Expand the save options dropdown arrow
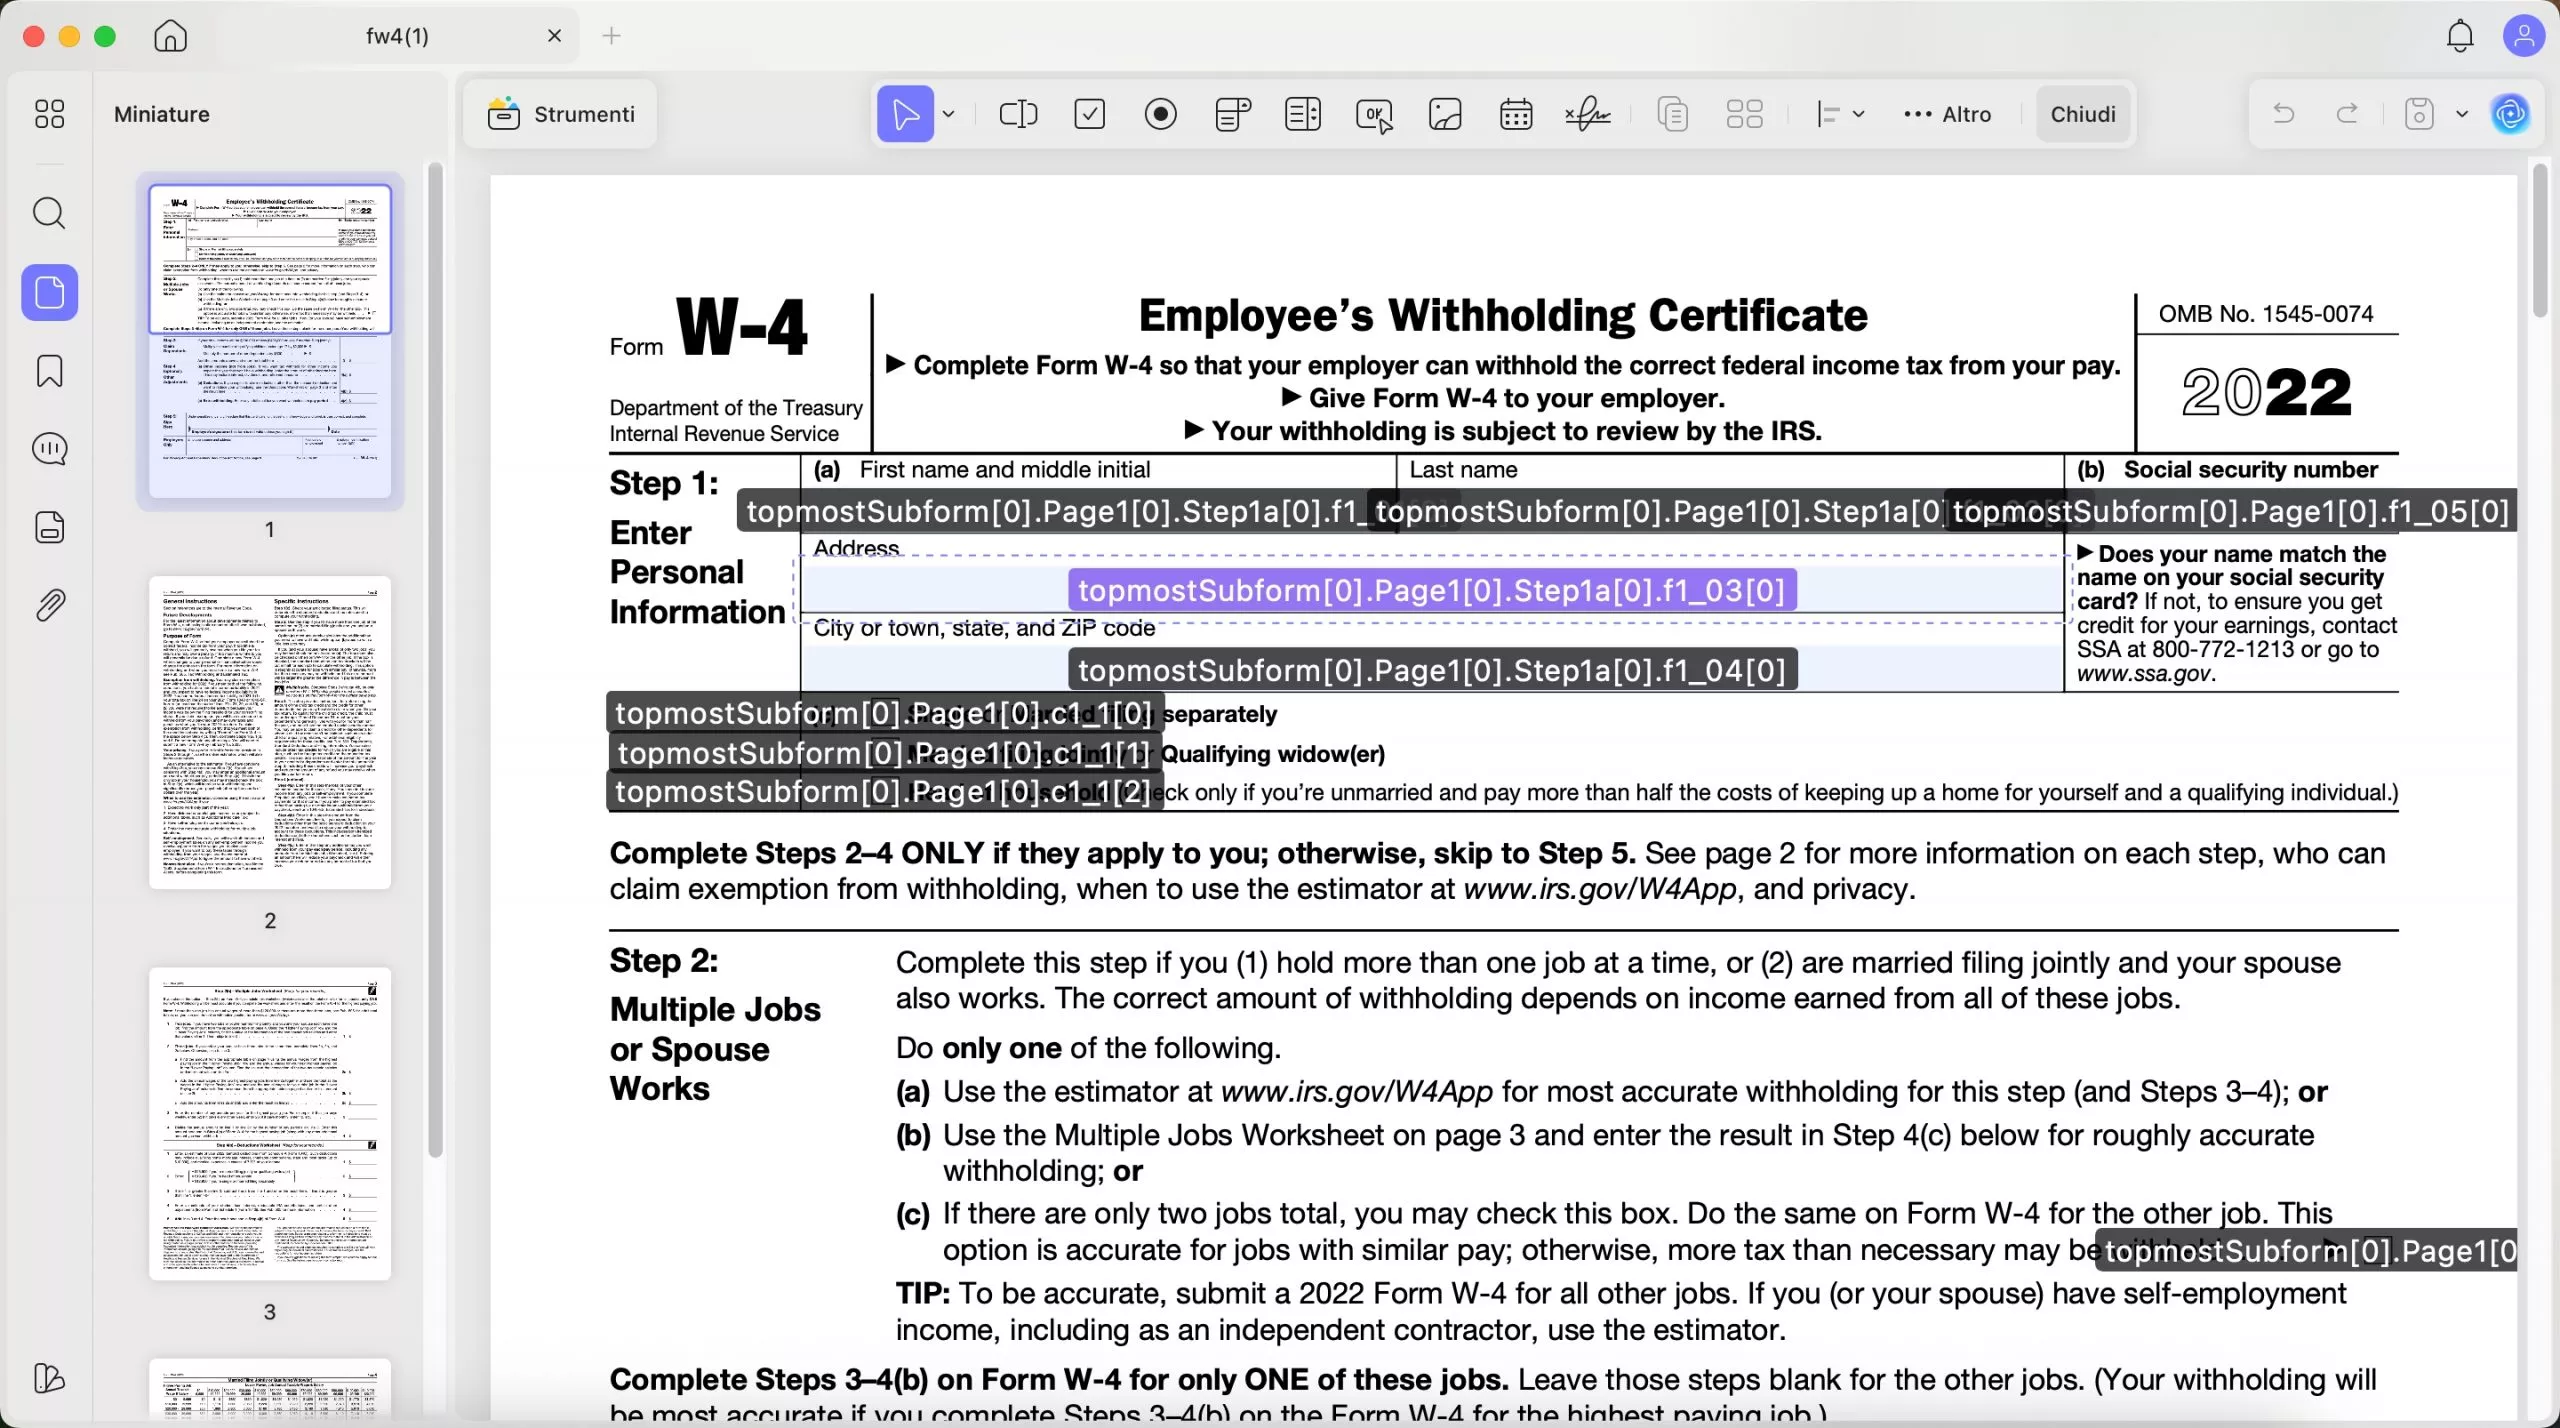The height and width of the screenshot is (1428, 2560). pos(2462,114)
